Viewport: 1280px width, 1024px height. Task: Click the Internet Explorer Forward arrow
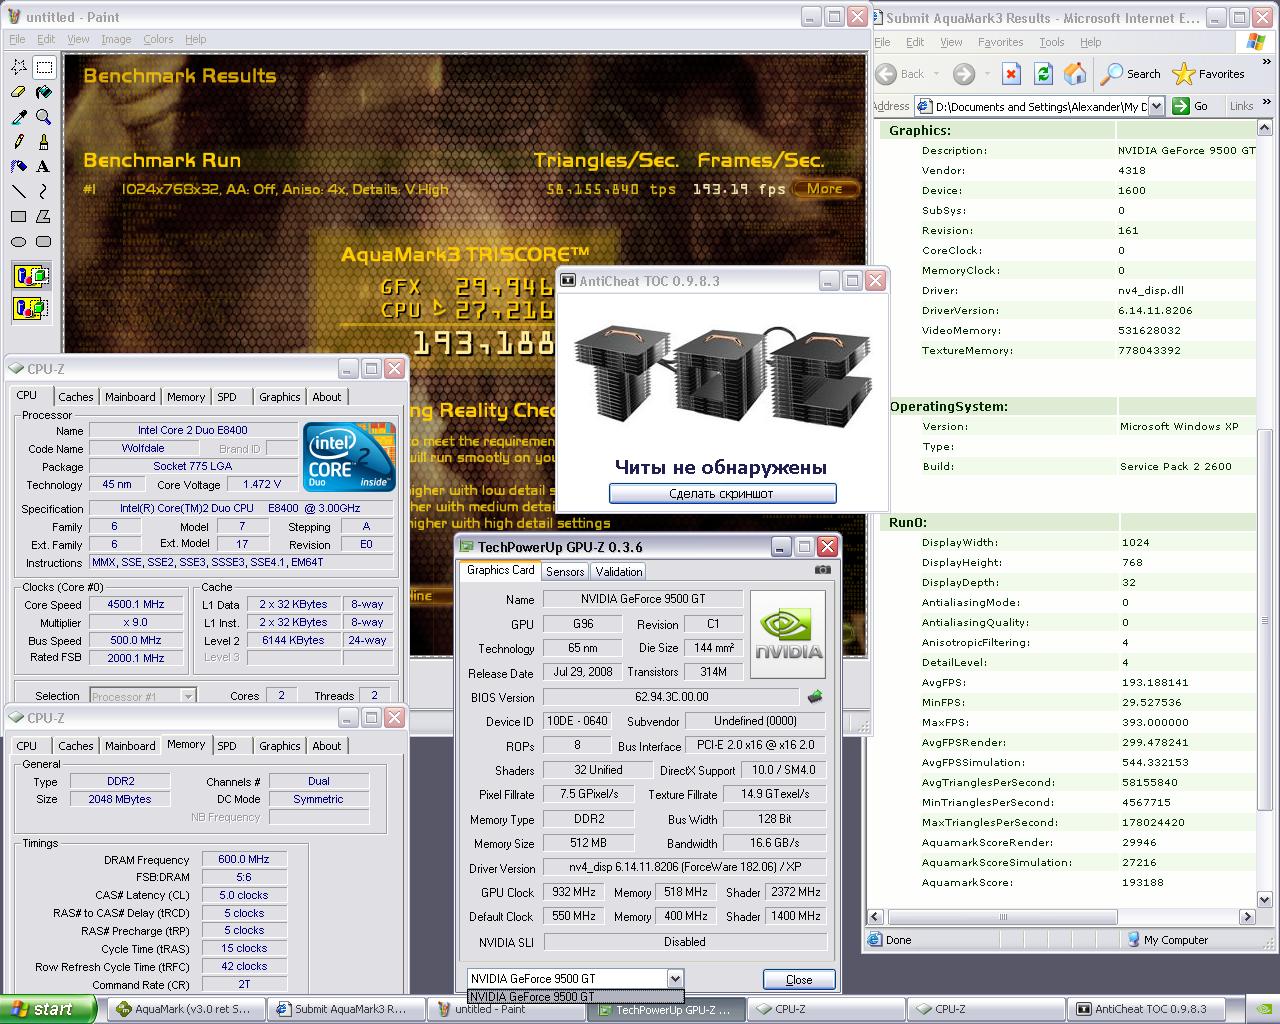pos(964,74)
